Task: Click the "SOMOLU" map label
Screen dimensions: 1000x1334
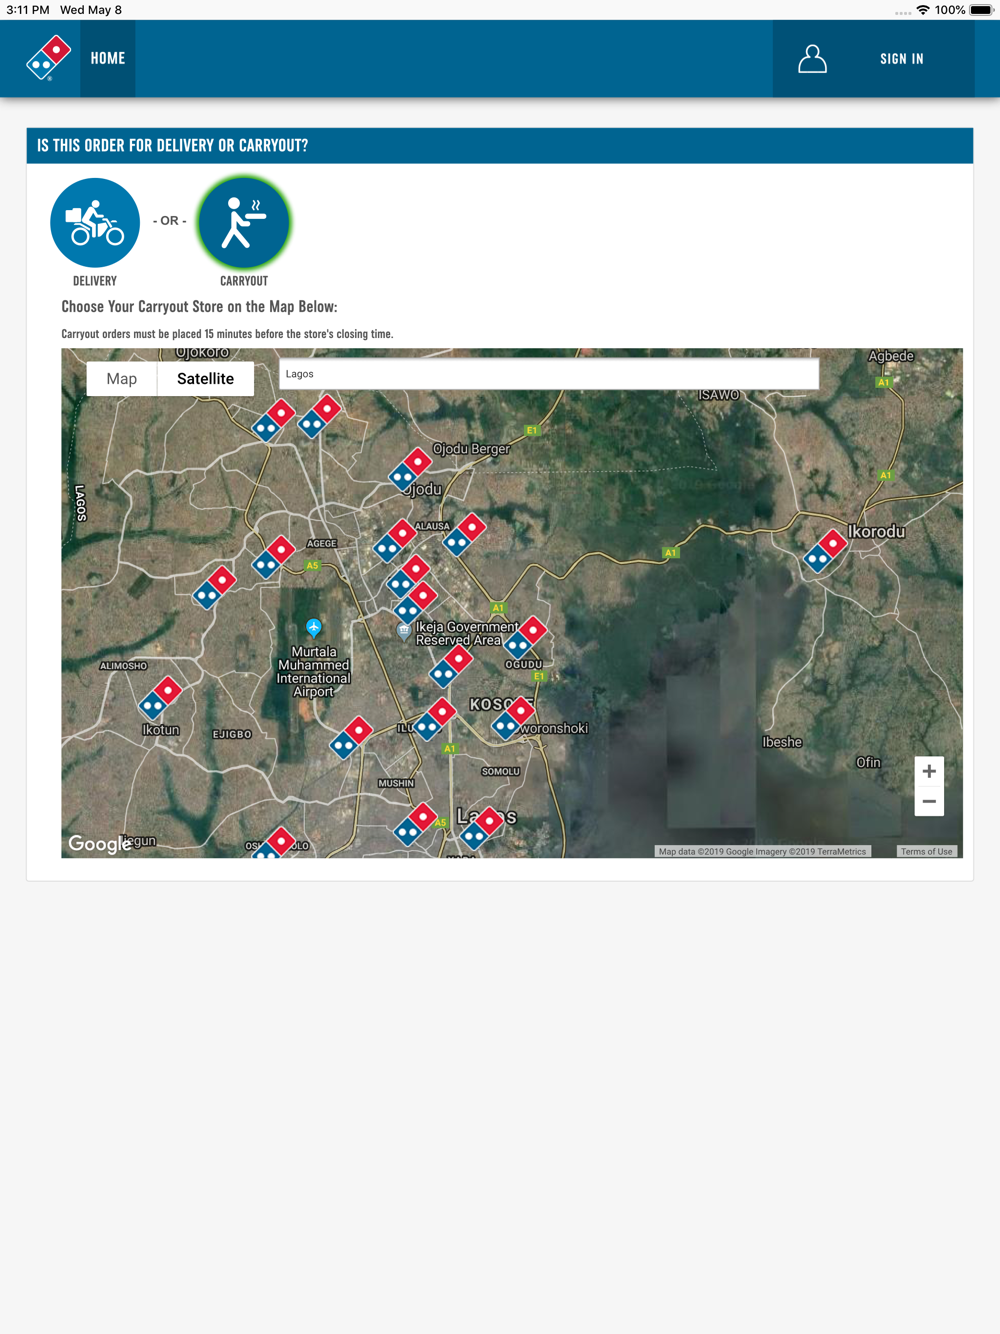Action: coord(501,772)
